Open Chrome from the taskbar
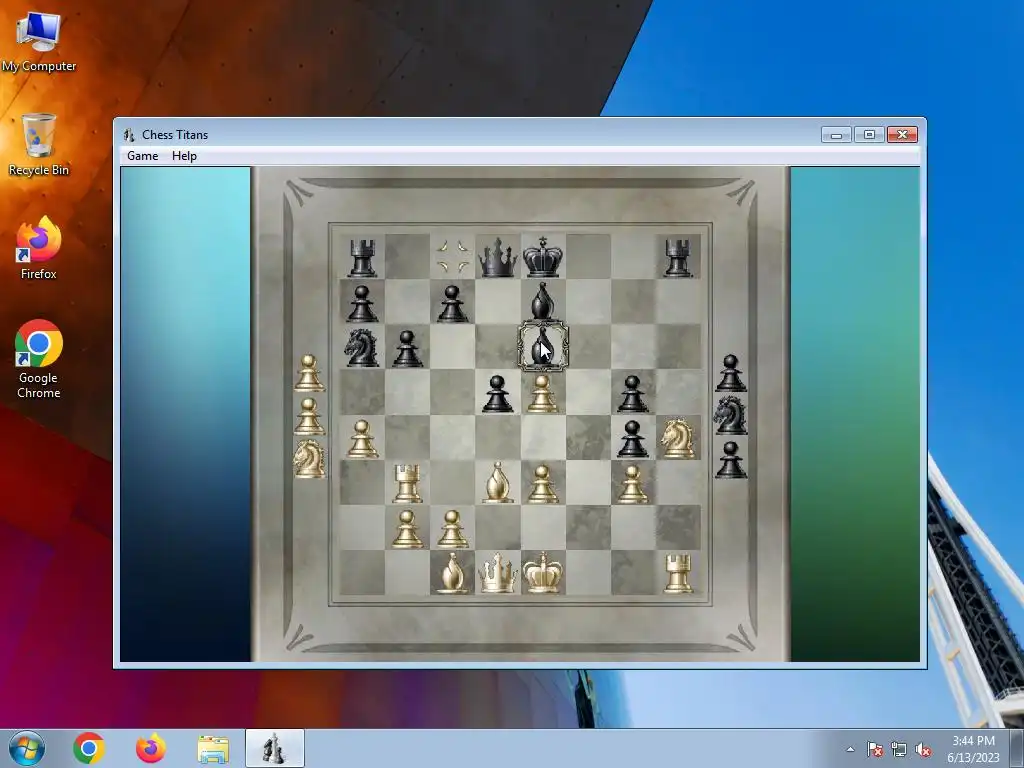The width and height of the screenshot is (1024, 768). (x=89, y=748)
